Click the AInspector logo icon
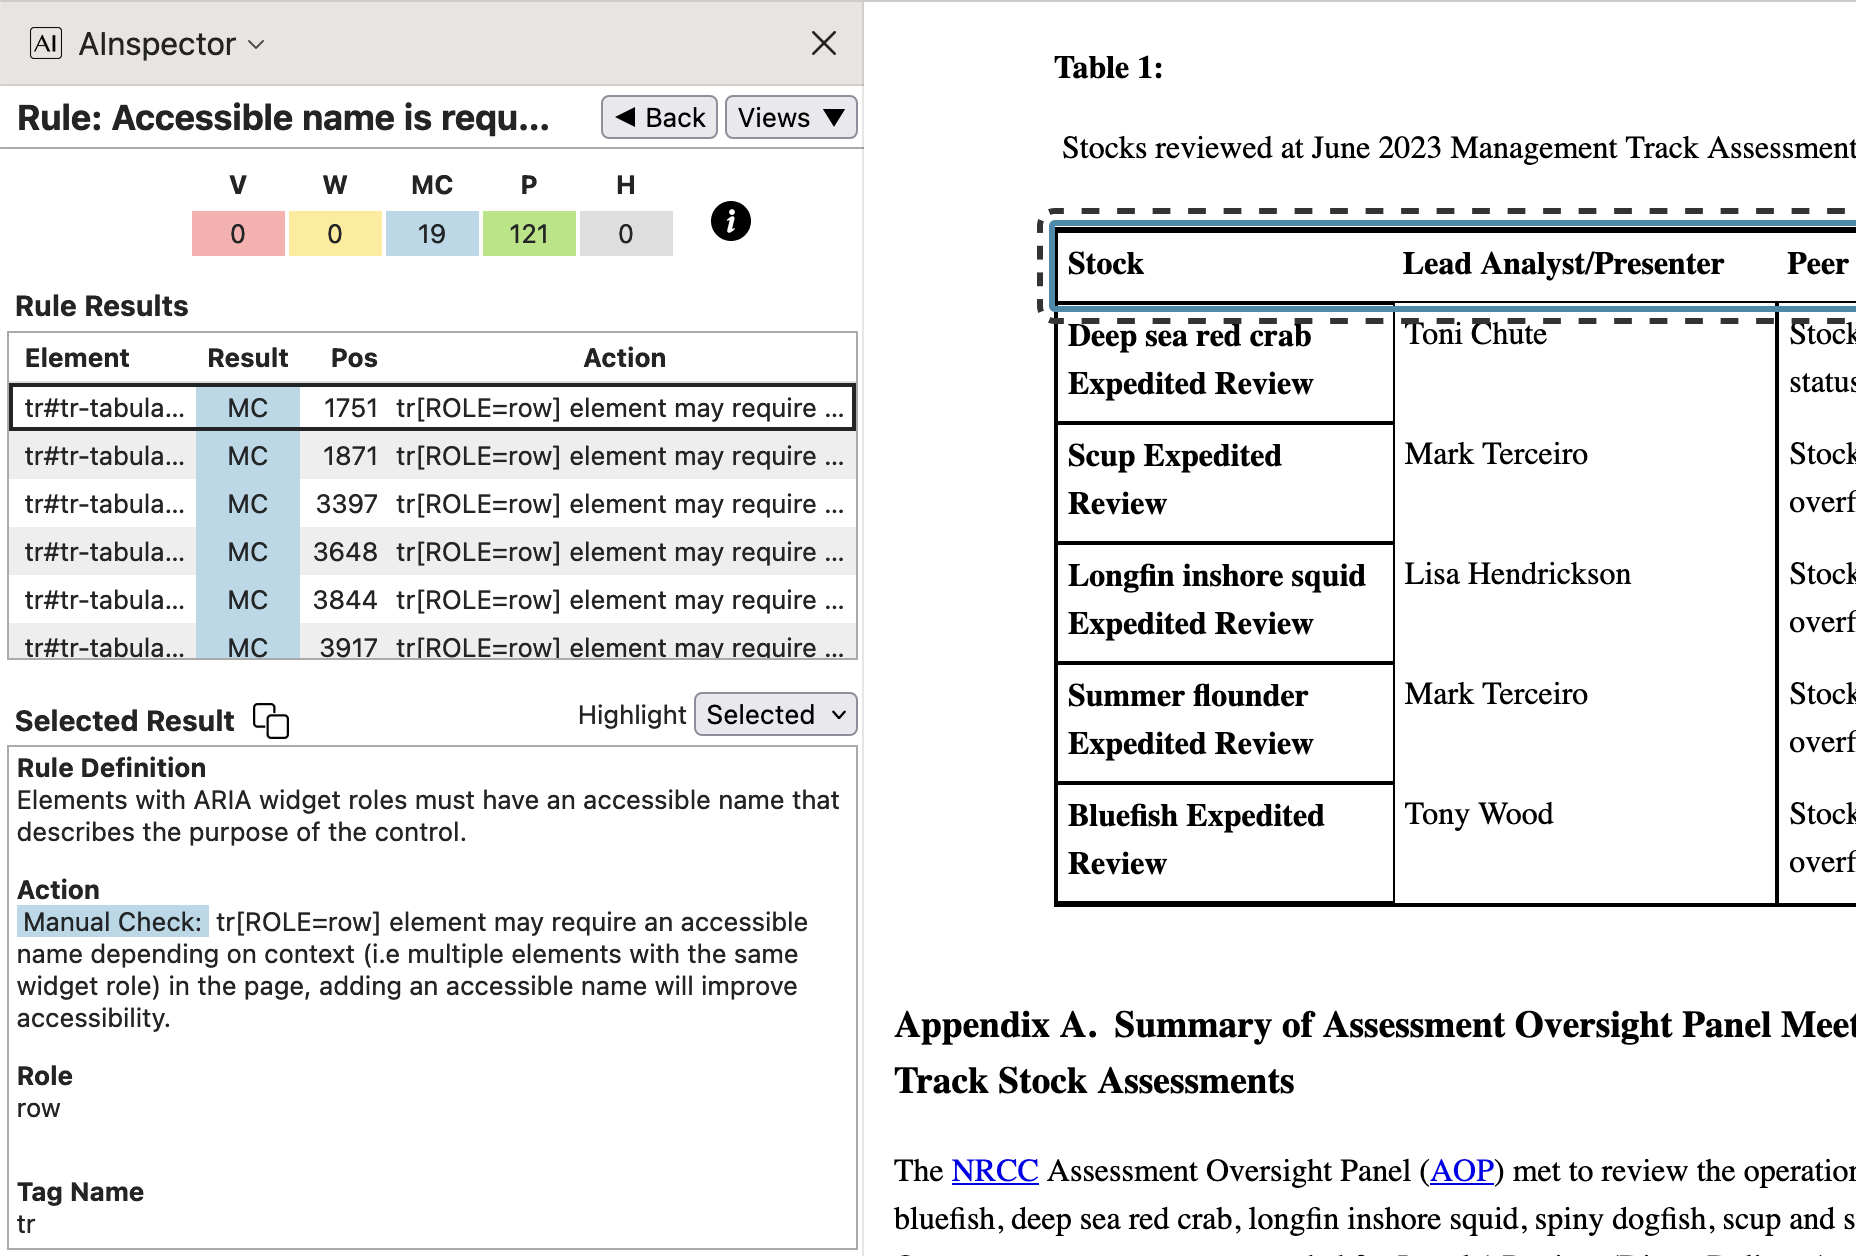 (x=46, y=43)
